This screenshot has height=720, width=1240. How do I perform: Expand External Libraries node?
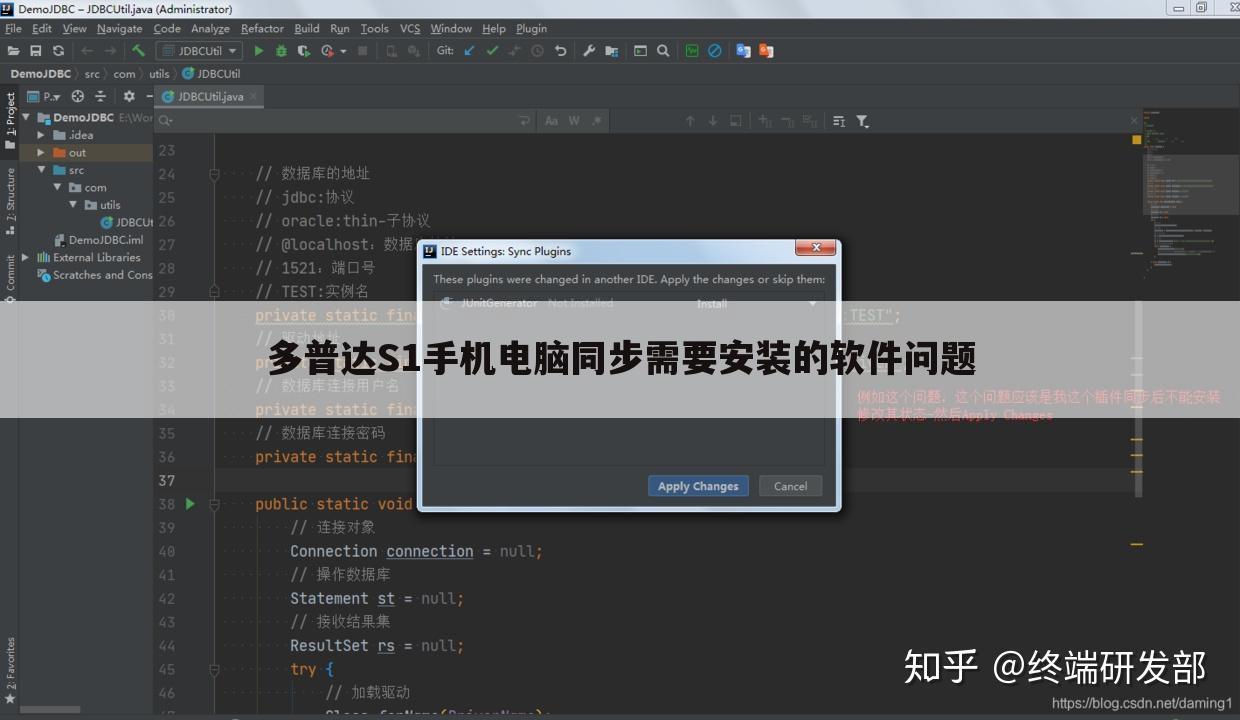[x=27, y=257]
